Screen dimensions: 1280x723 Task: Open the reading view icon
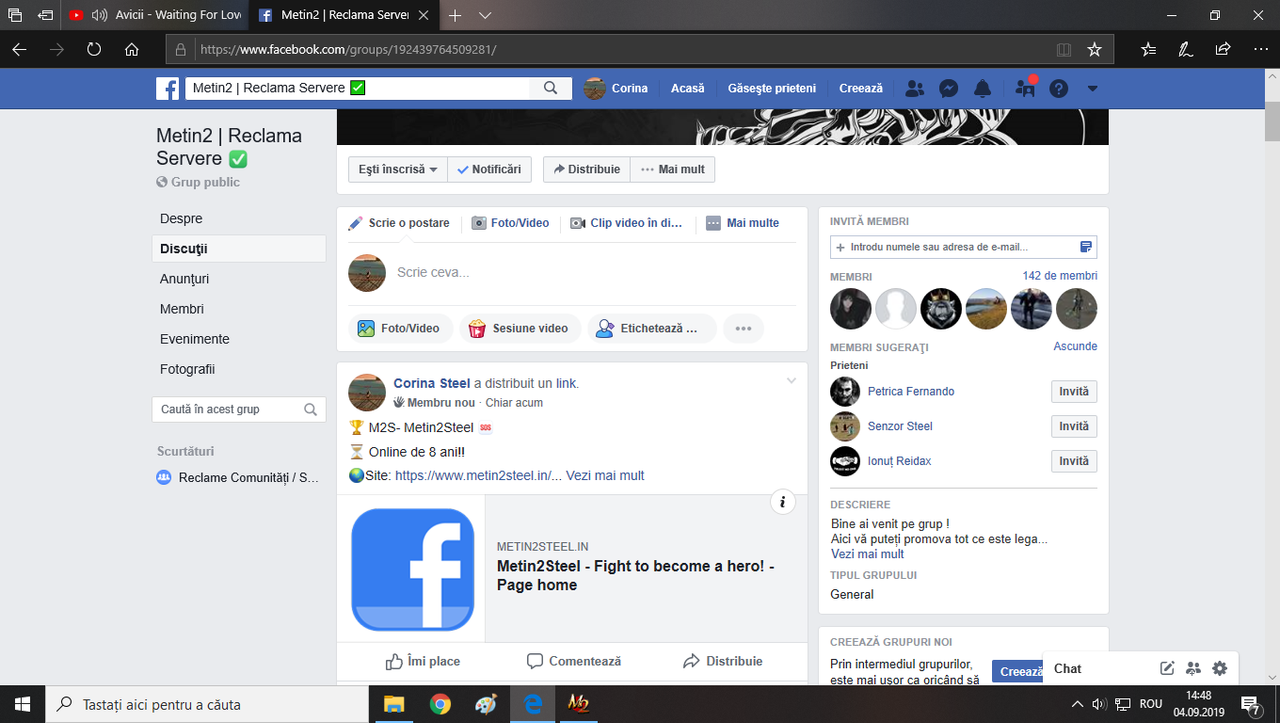1064,49
